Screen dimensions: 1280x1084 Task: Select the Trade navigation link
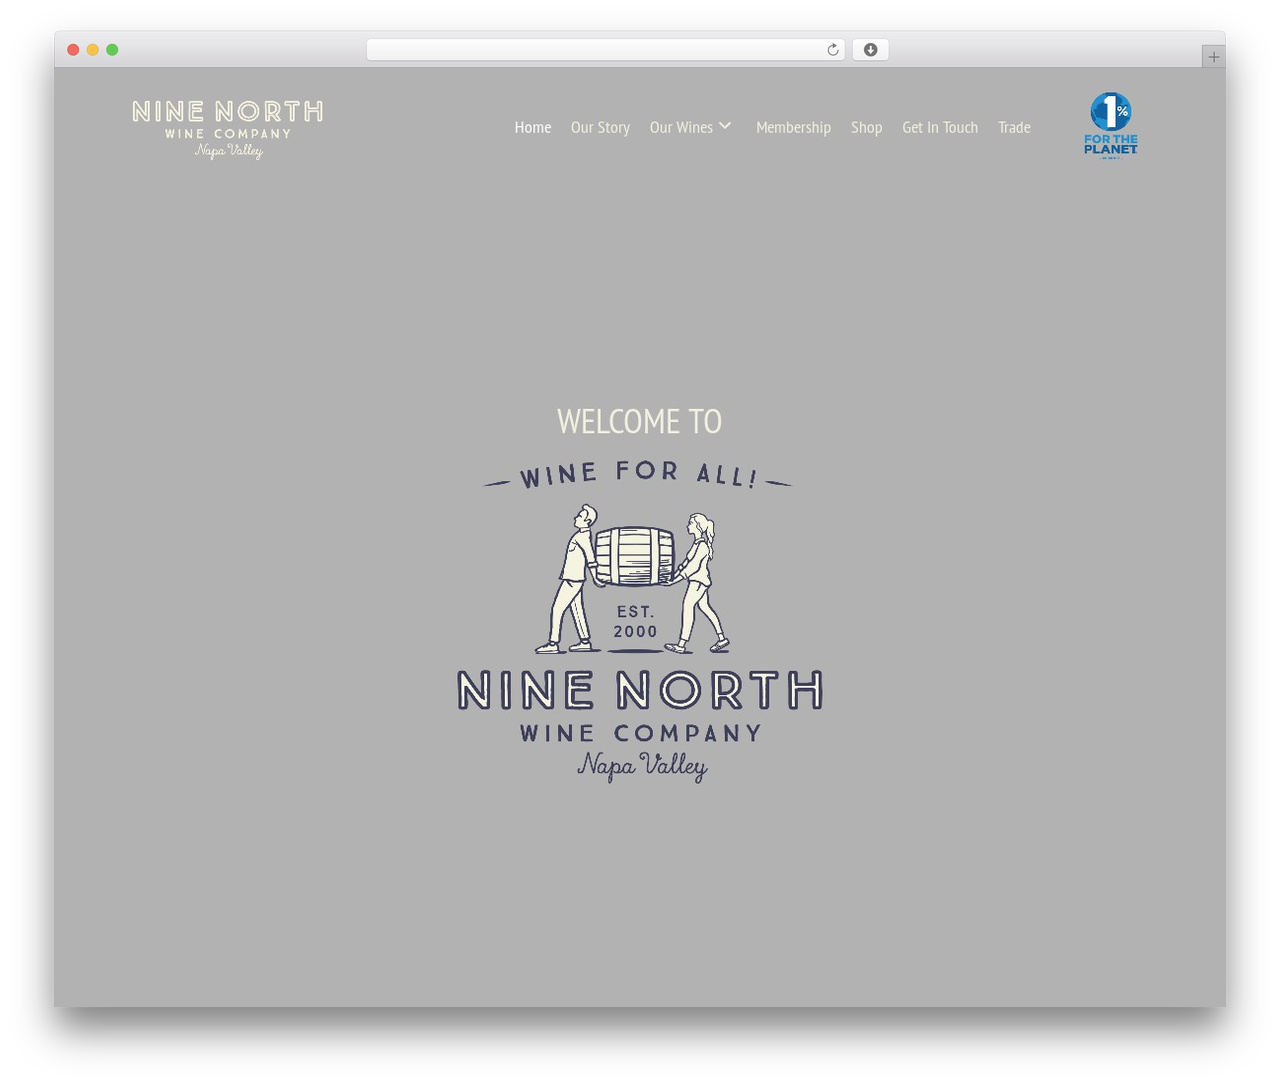tap(1014, 127)
